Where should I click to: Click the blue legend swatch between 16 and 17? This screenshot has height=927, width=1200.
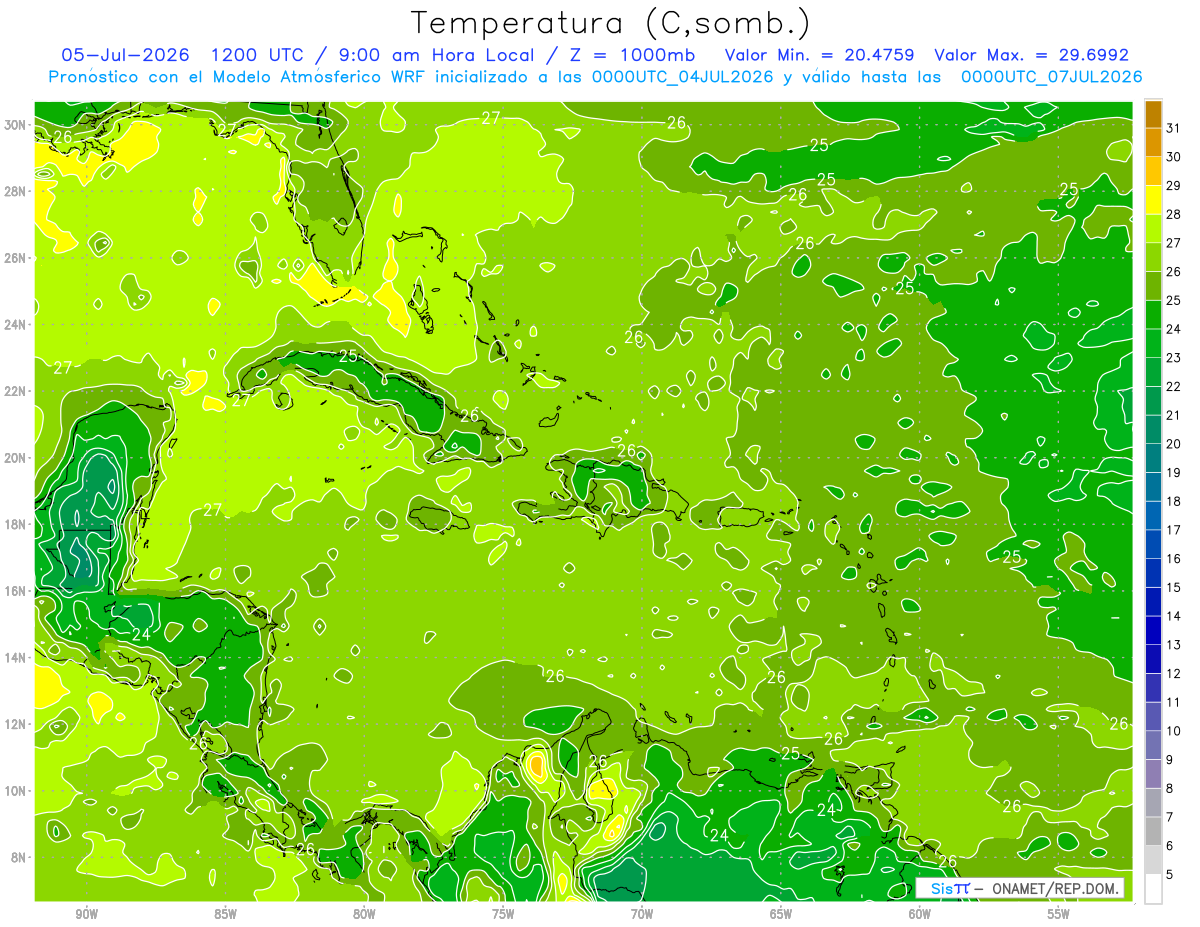tap(1153, 544)
